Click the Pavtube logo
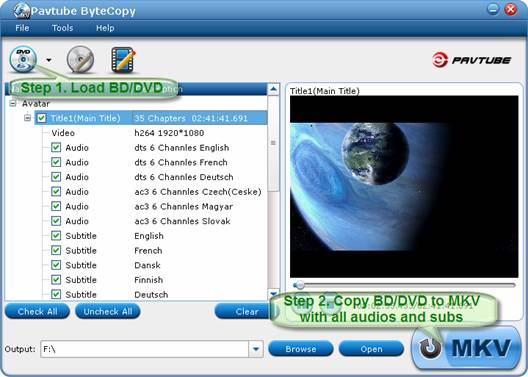Image resolution: width=528 pixels, height=377 pixels. pos(471,60)
